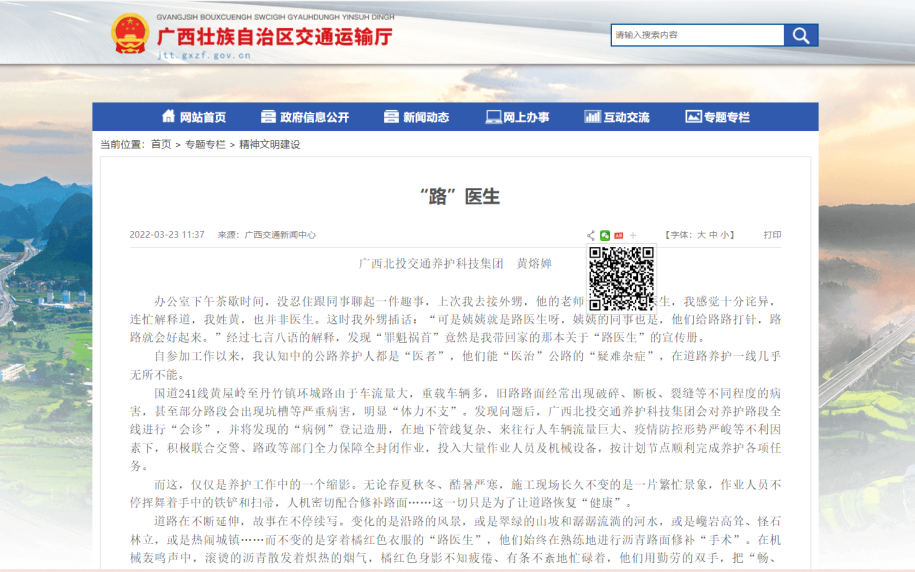The height and width of the screenshot is (572, 915).
Task: Set font size to 大 (large)
Action: coord(701,235)
